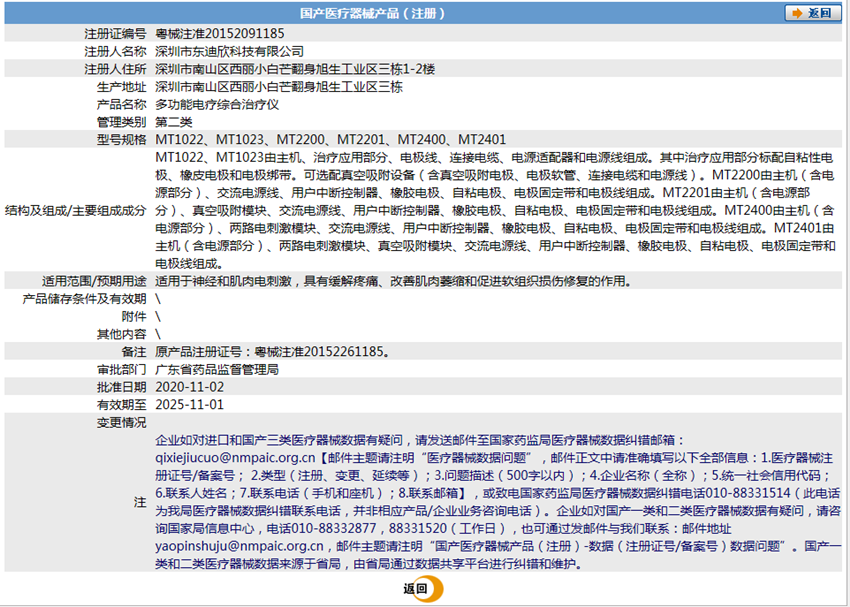Select registrant address ending in 三栋1-2楼

pos(295,69)
